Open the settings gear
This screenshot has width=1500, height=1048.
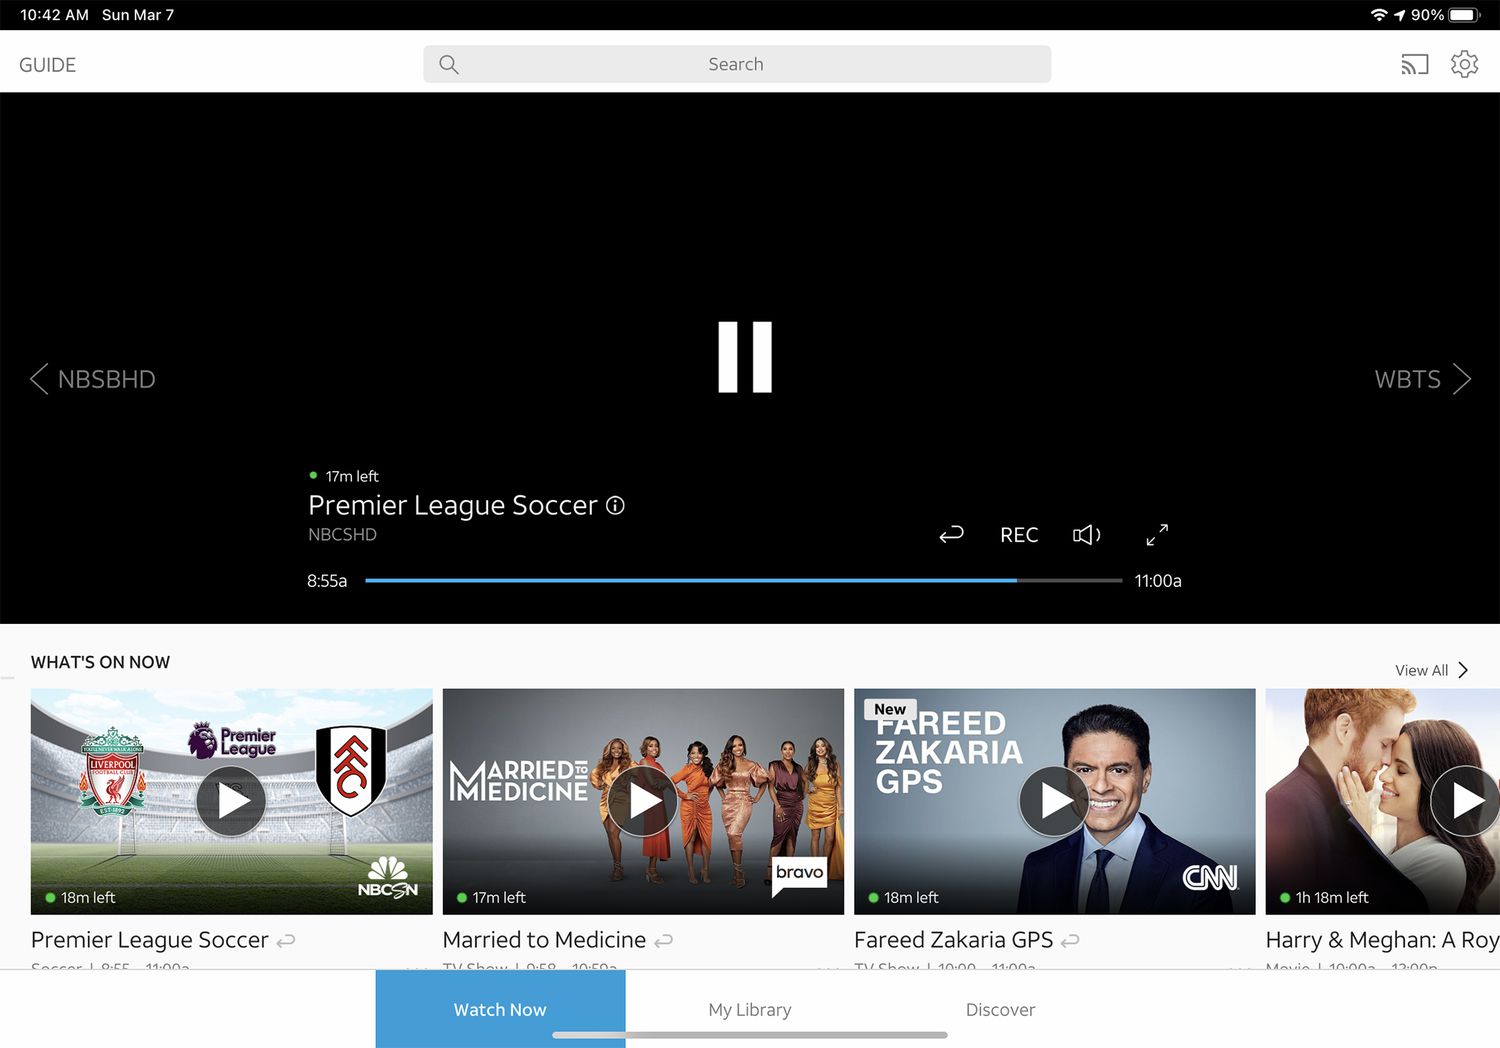(1464, 64)
